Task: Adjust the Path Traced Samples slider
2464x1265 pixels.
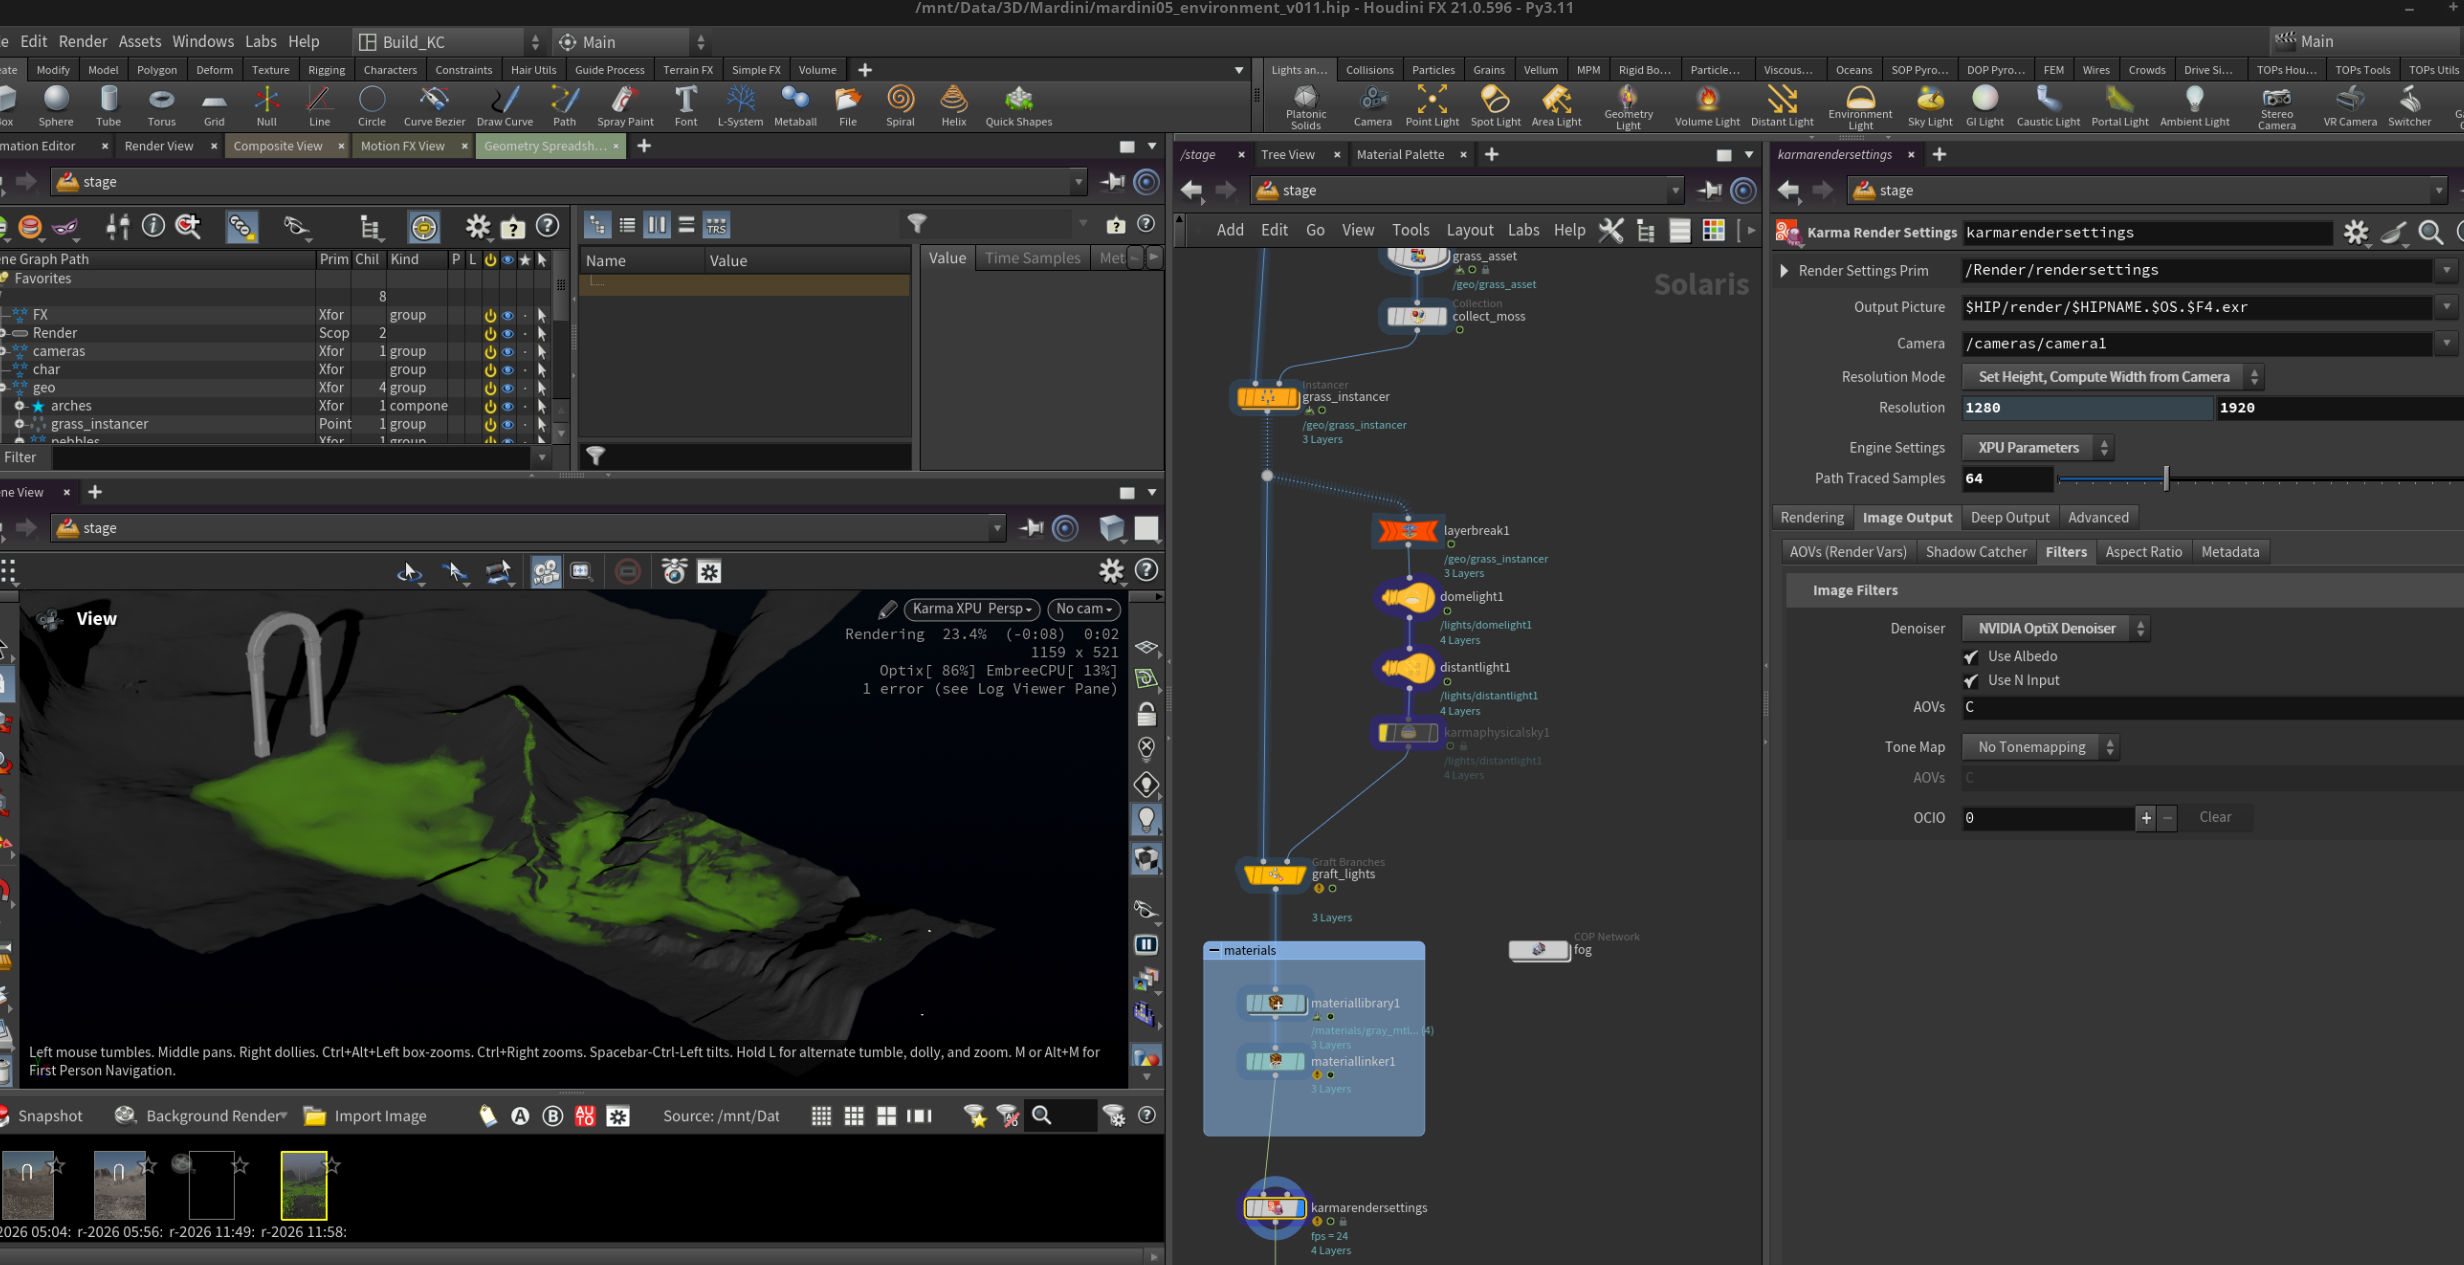Action: (x=2166, y=478)
